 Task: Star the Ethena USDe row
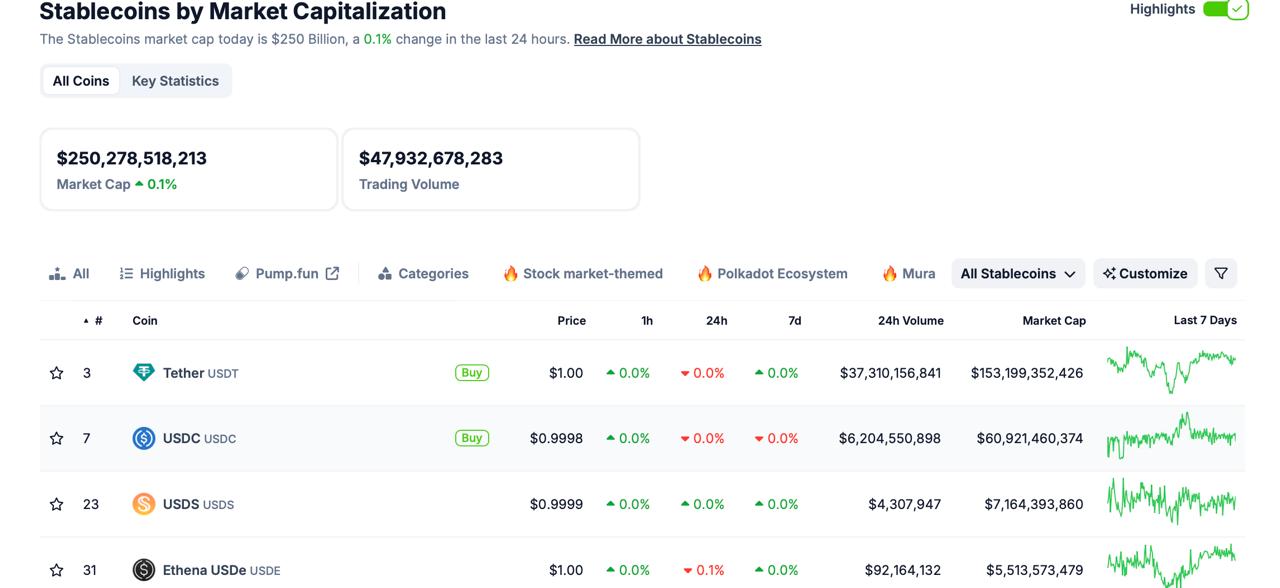click(57, 570)
